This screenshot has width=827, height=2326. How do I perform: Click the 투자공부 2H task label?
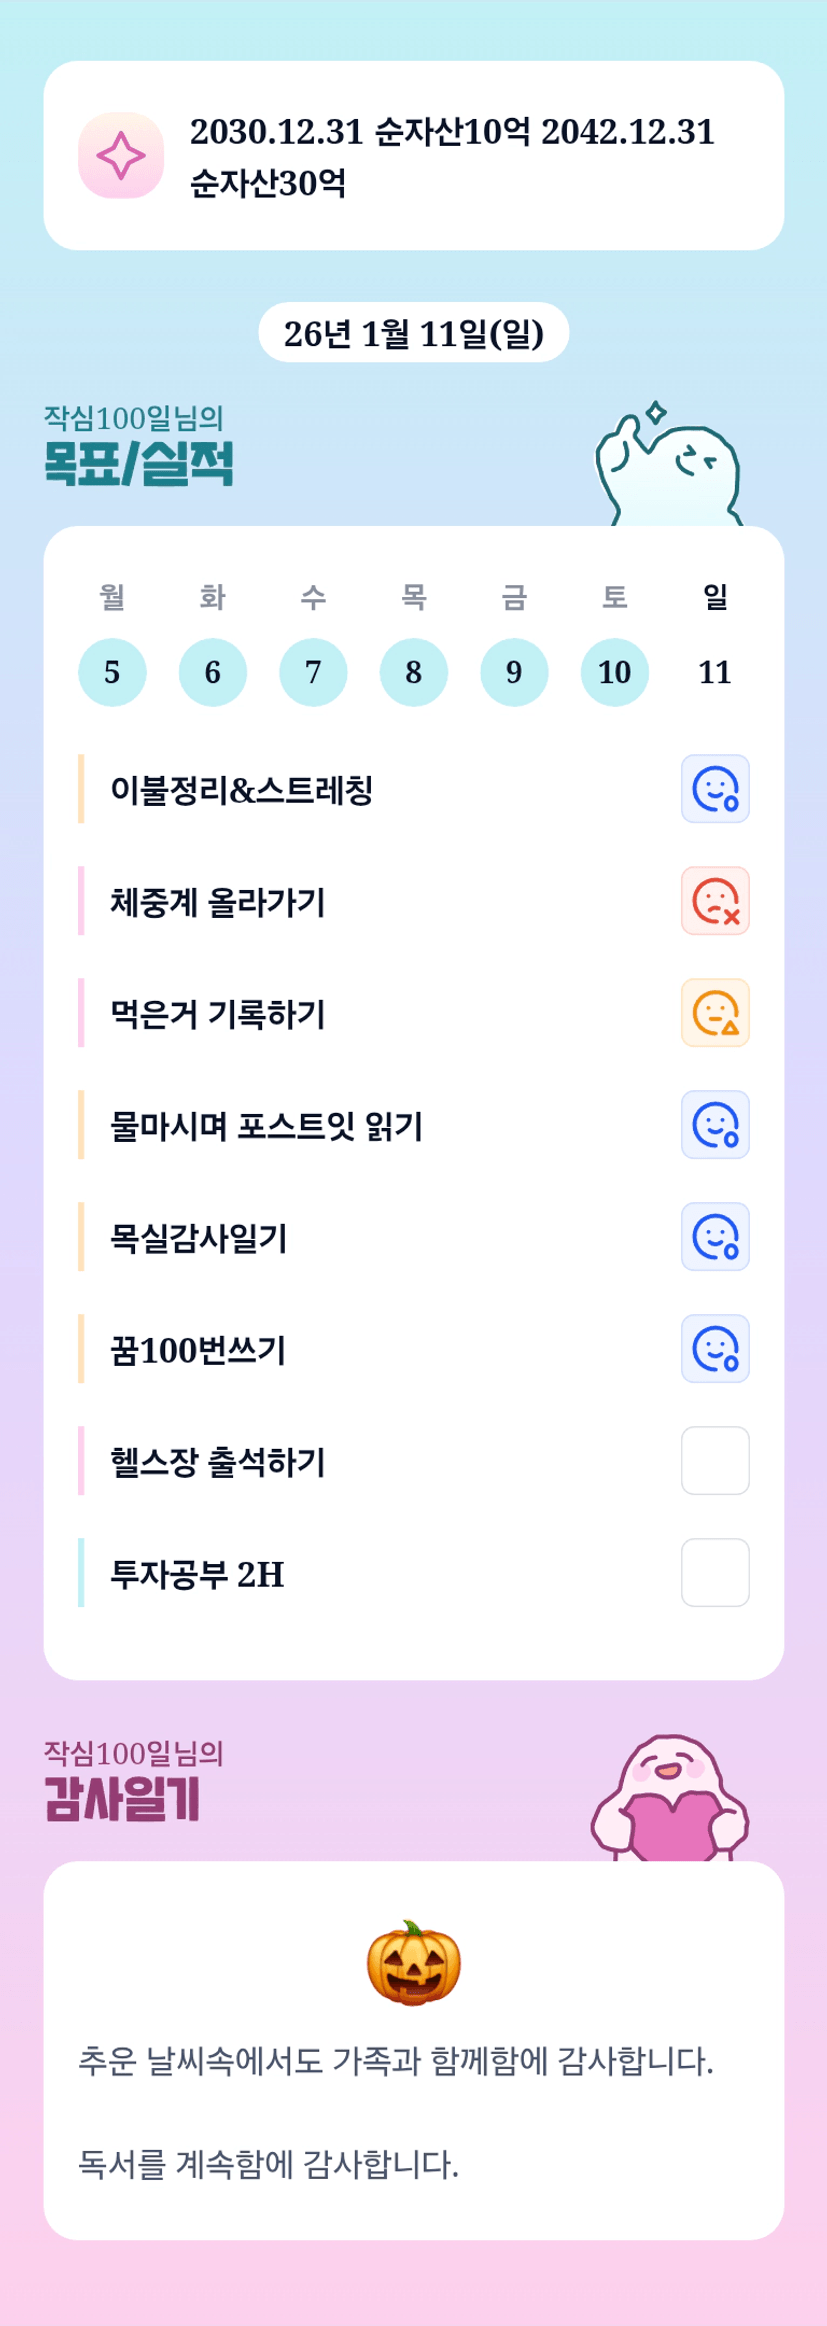[198, 1574]
